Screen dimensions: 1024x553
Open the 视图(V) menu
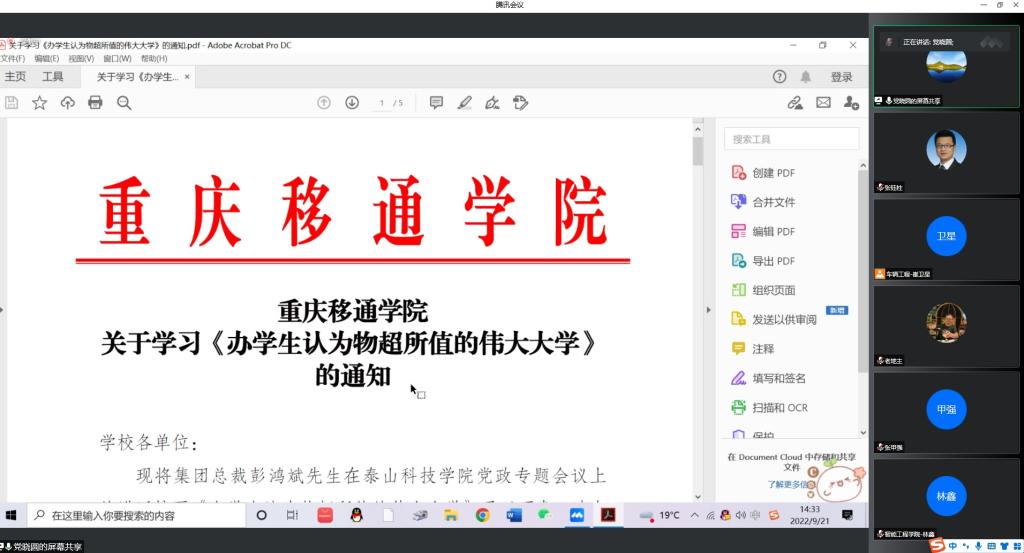(81, 59)
